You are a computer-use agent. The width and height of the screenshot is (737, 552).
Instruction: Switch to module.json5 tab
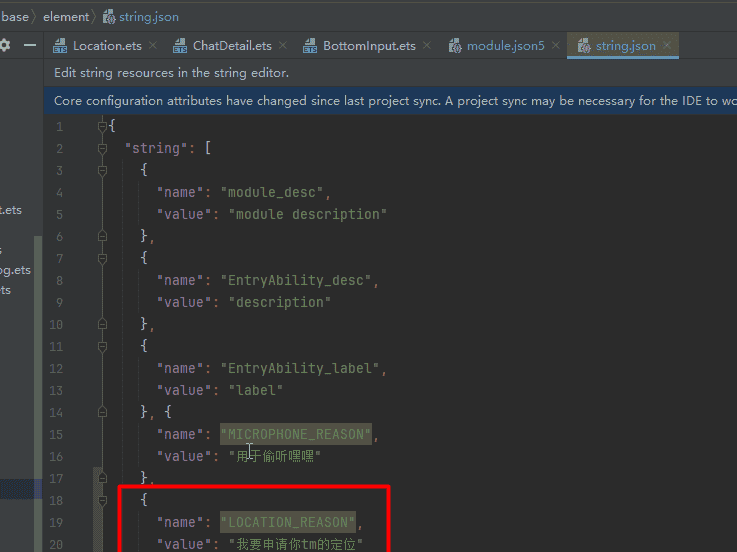505,46
